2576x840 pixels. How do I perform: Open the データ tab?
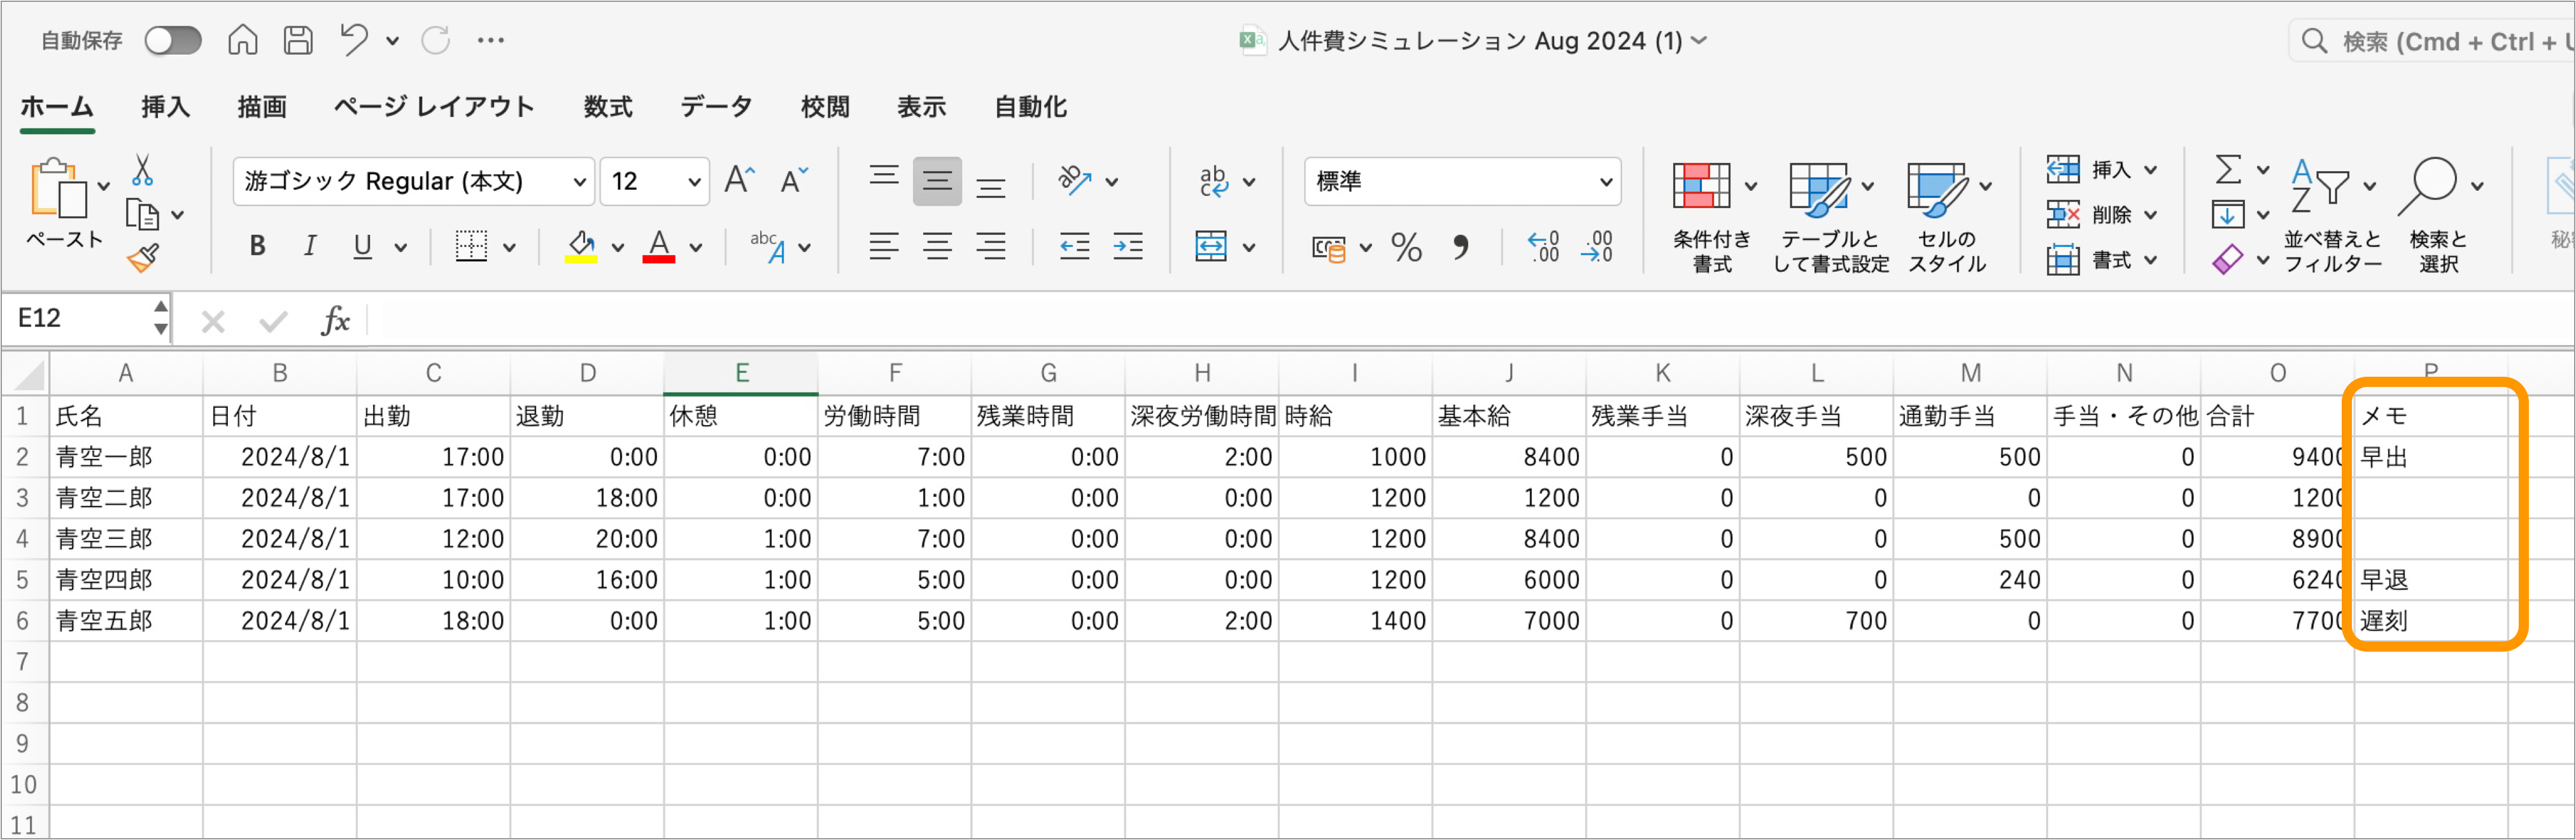716,107
